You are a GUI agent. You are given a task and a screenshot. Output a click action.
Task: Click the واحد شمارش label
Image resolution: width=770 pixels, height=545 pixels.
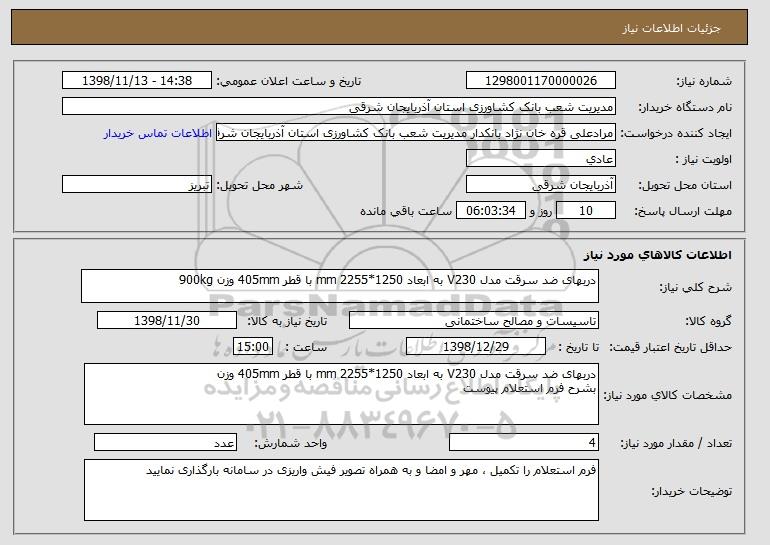point(290,443)
